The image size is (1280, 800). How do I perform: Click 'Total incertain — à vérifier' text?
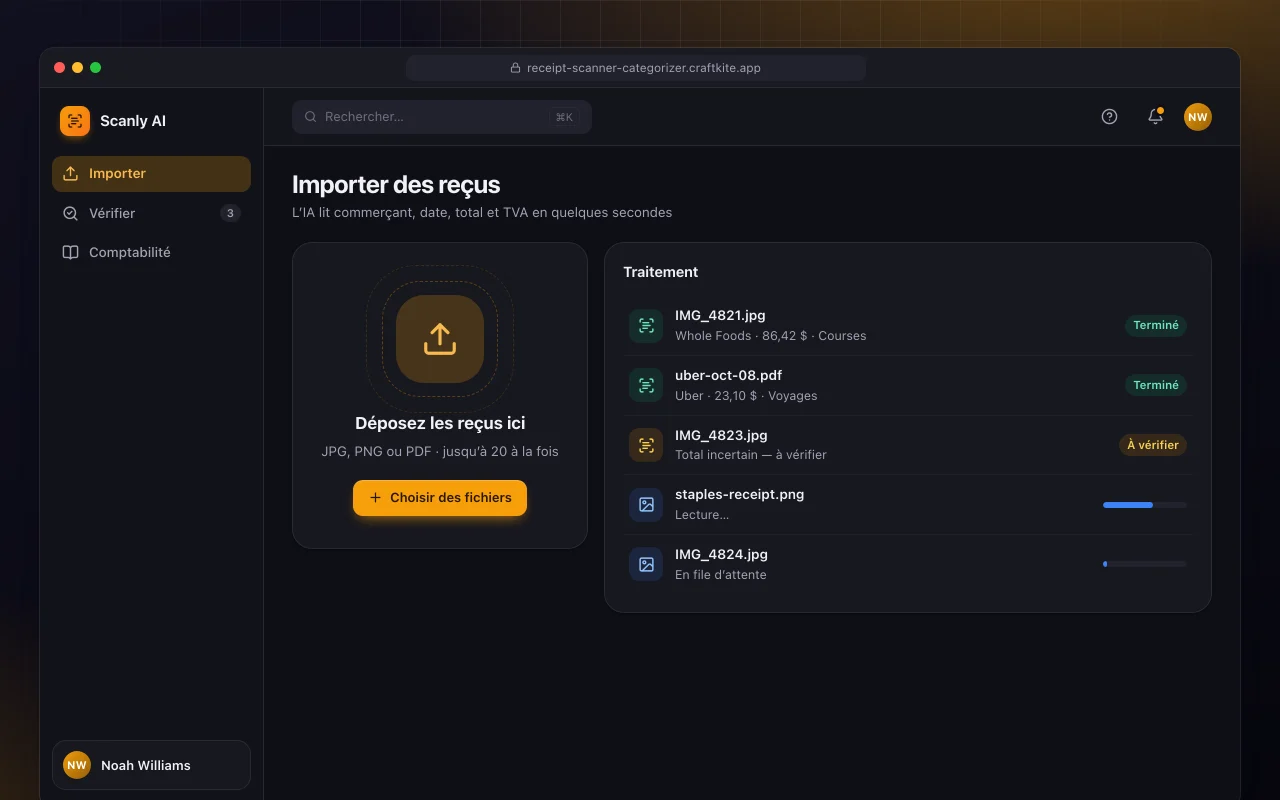[751, 455]
